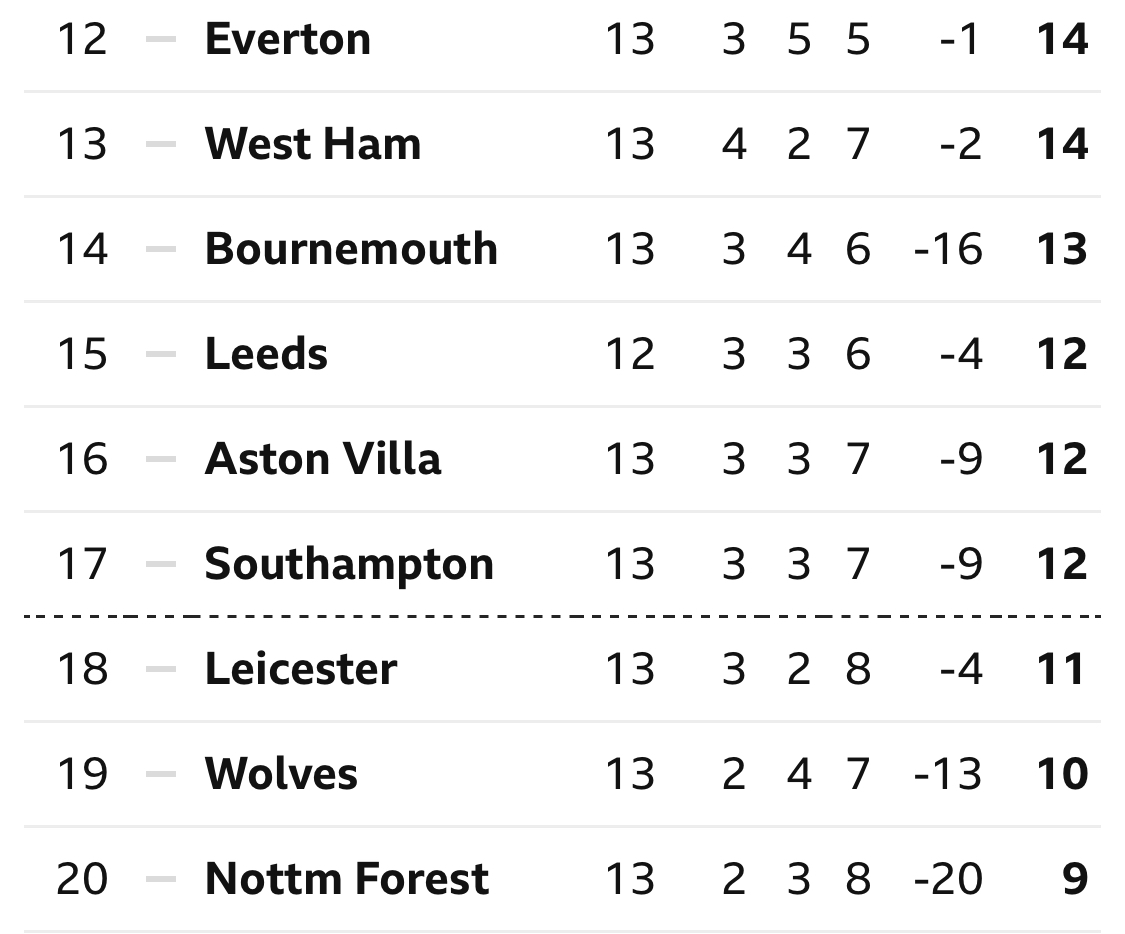The height and width of the screenshot is (934, 1125).
Task: Click position number 19 for Wolves
Action: pyautogui.click(x=83, y=773)
